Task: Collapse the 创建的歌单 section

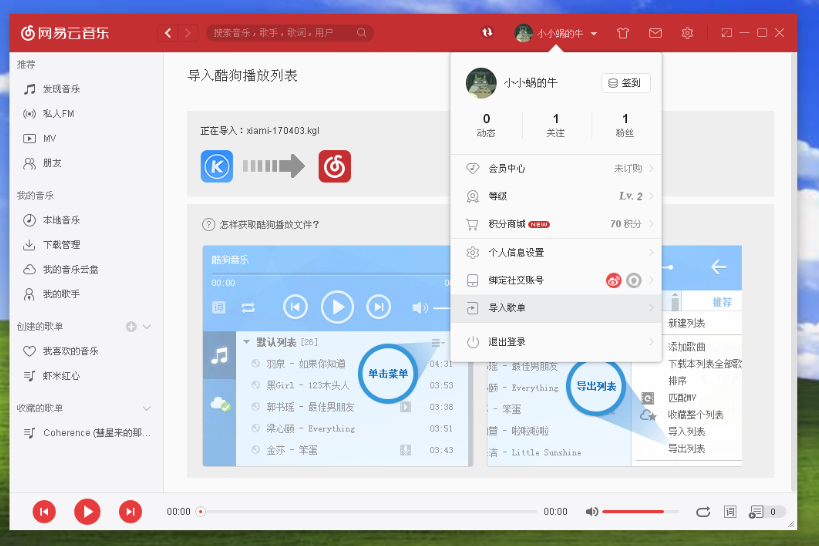Action: 147,327
